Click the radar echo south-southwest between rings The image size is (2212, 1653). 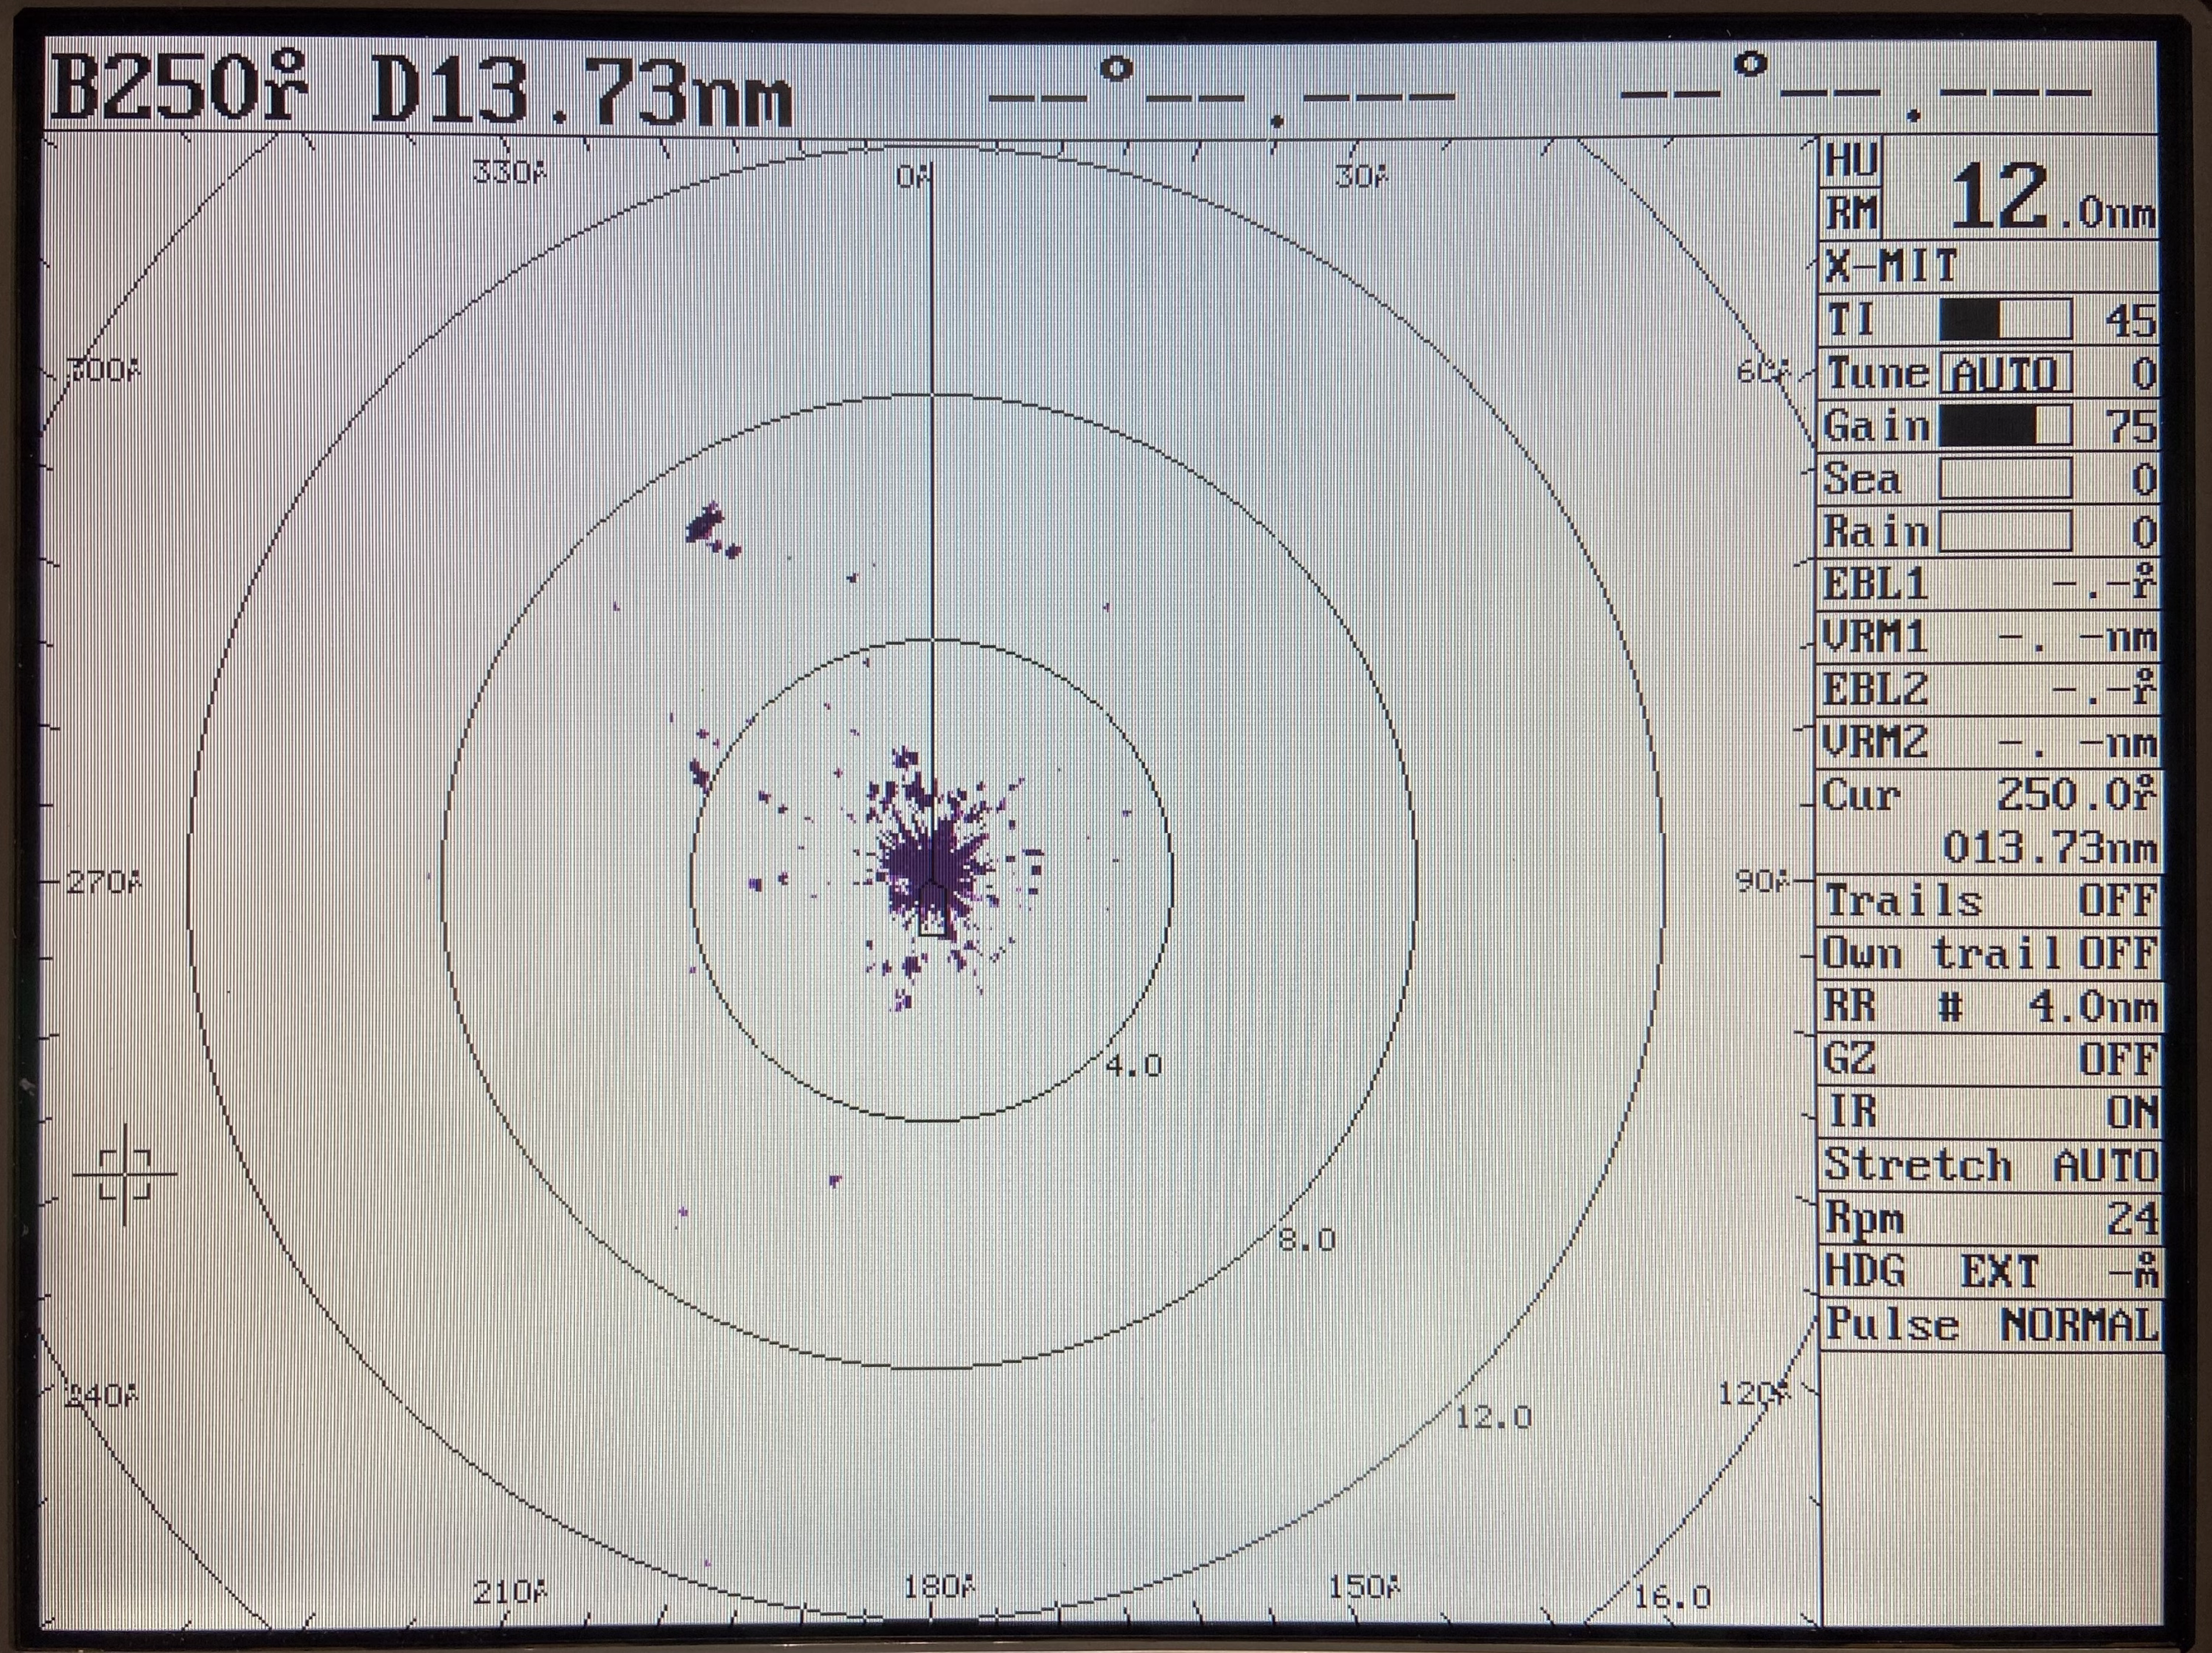[835, 1181]
